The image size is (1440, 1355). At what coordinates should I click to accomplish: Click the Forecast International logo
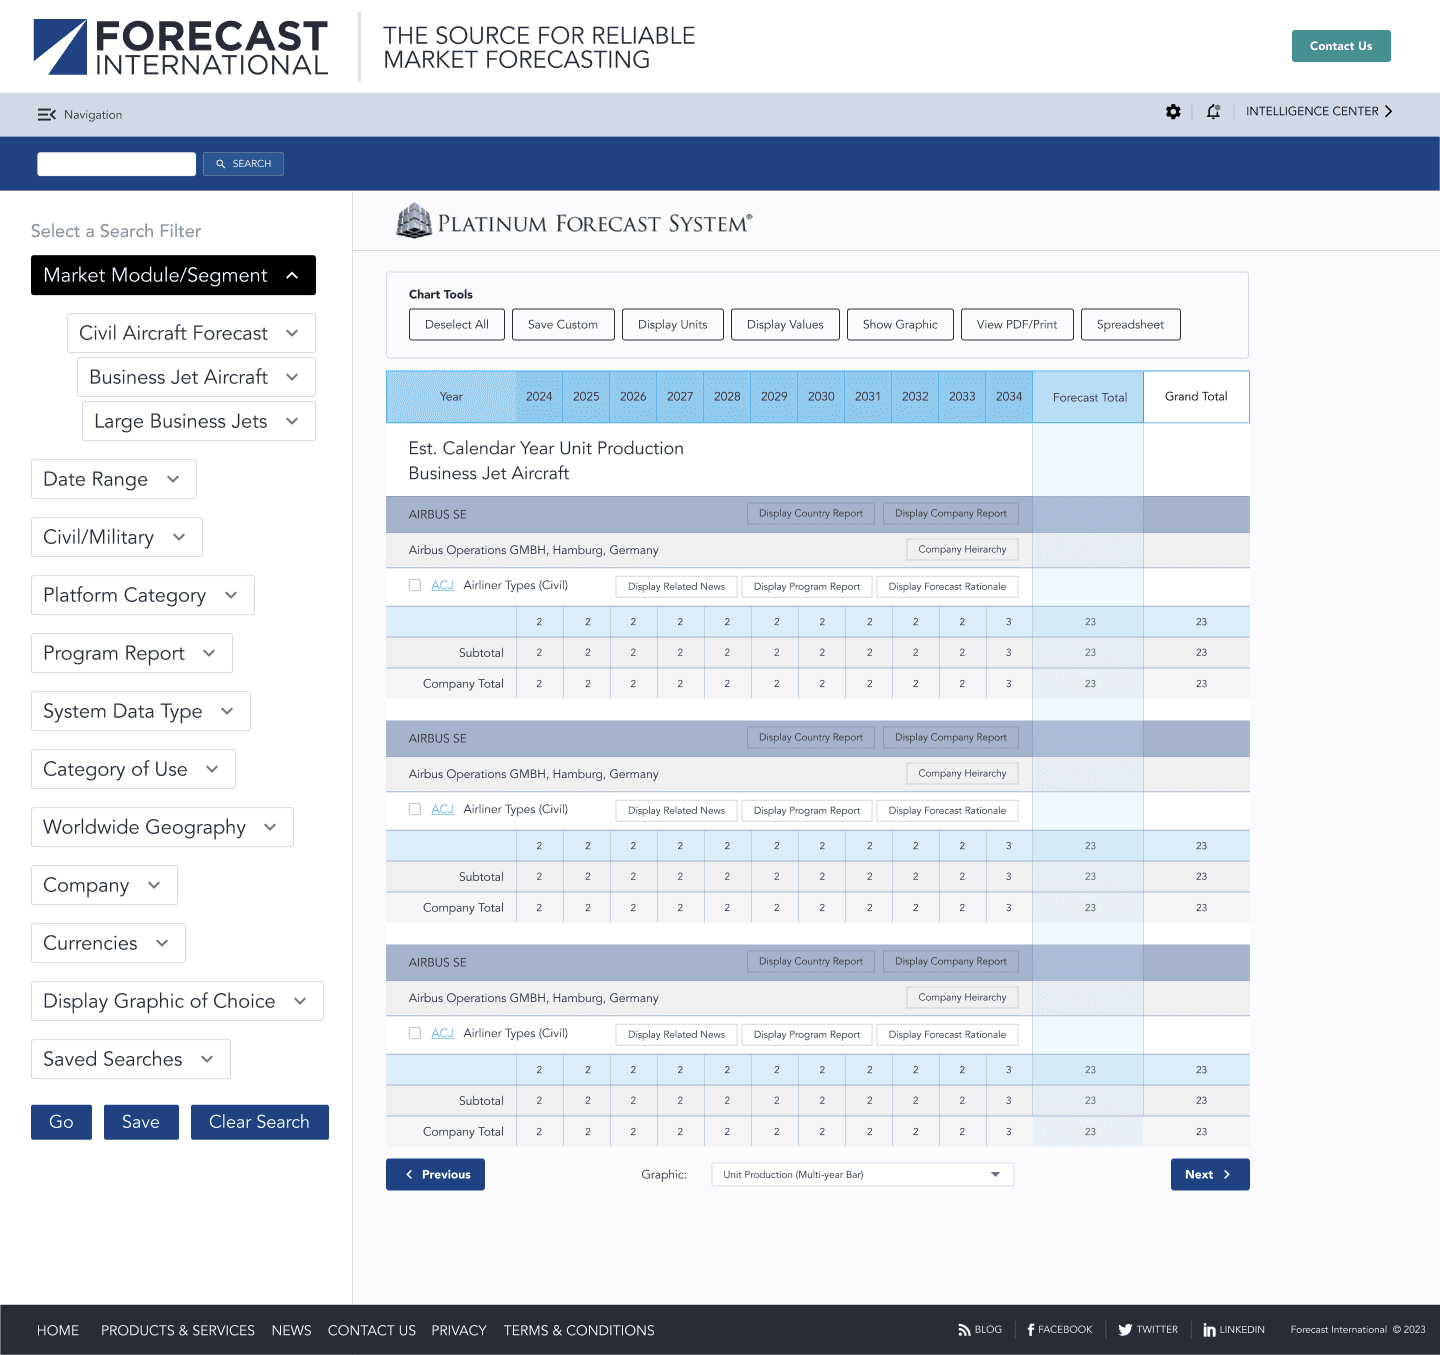point(181,47)
